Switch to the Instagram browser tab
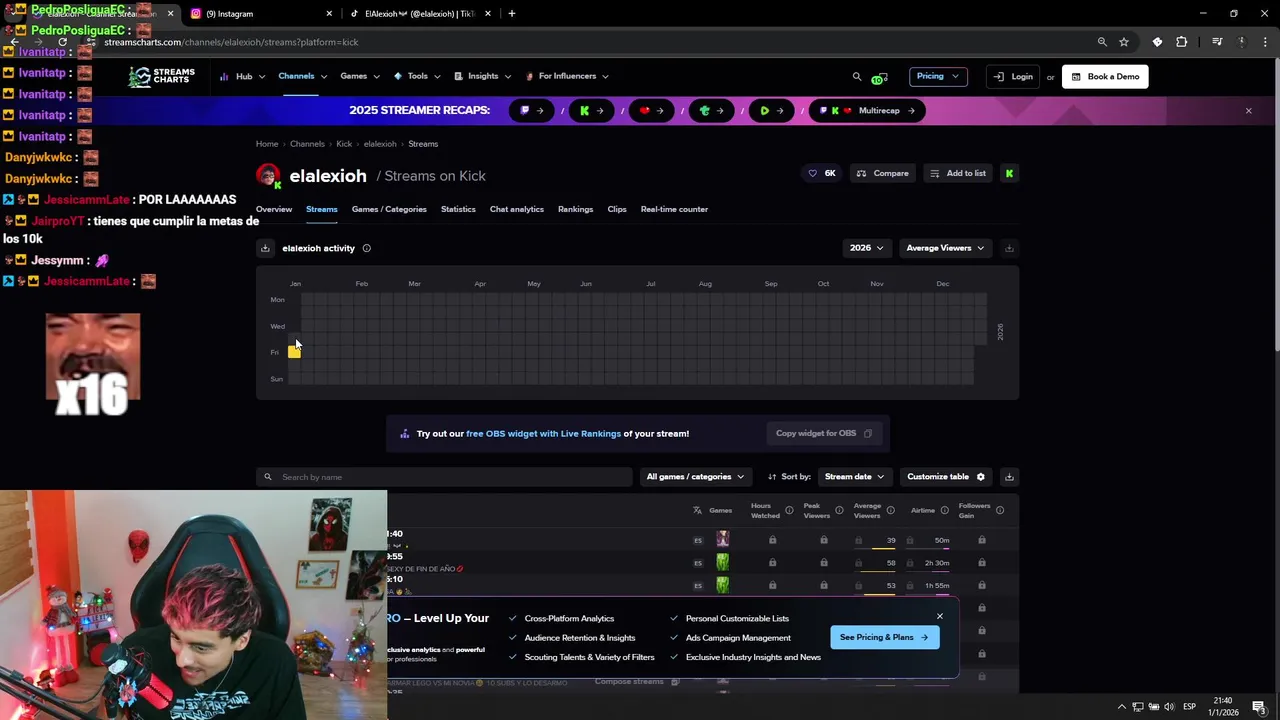Screen dimensions: 1280x720 [260, 13]
